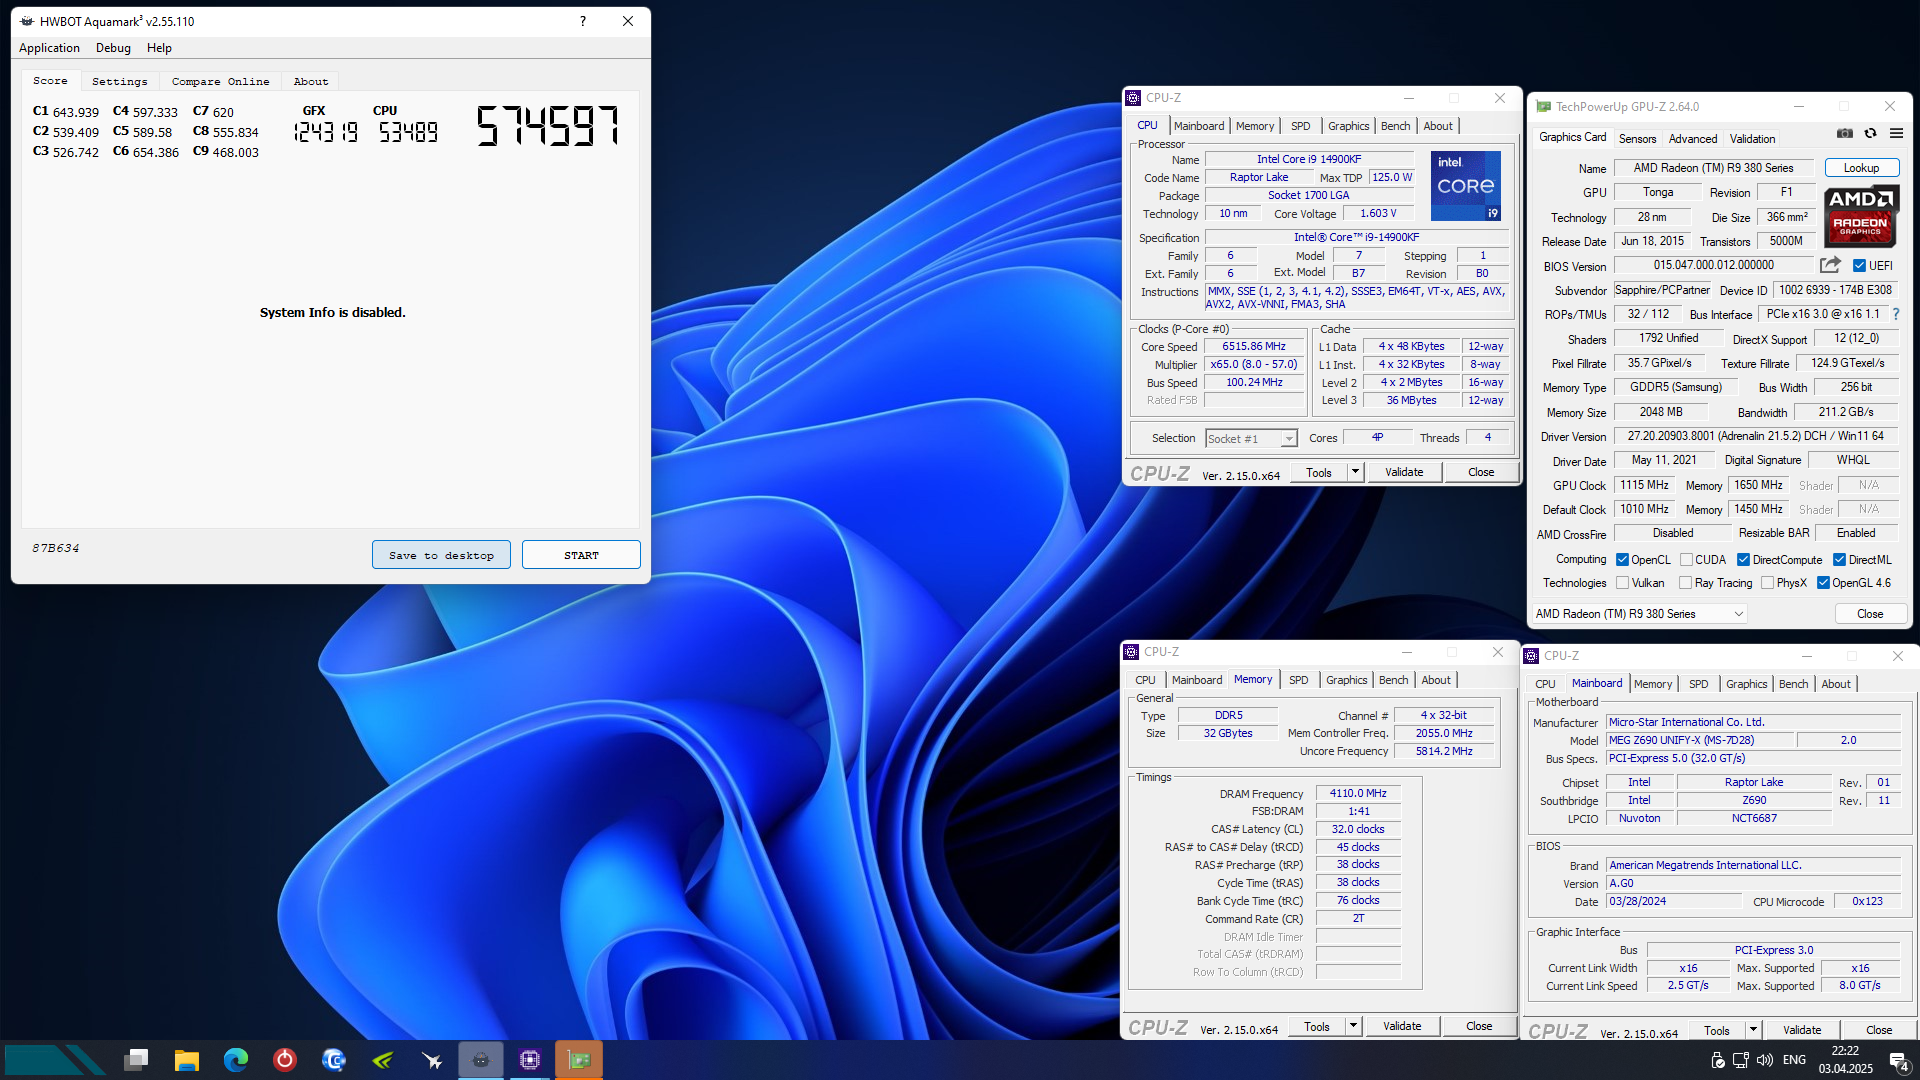The height and width of the screenshot is (1080, 1920).
Task: Open the notification center icon
Action: (1898, 1061)
